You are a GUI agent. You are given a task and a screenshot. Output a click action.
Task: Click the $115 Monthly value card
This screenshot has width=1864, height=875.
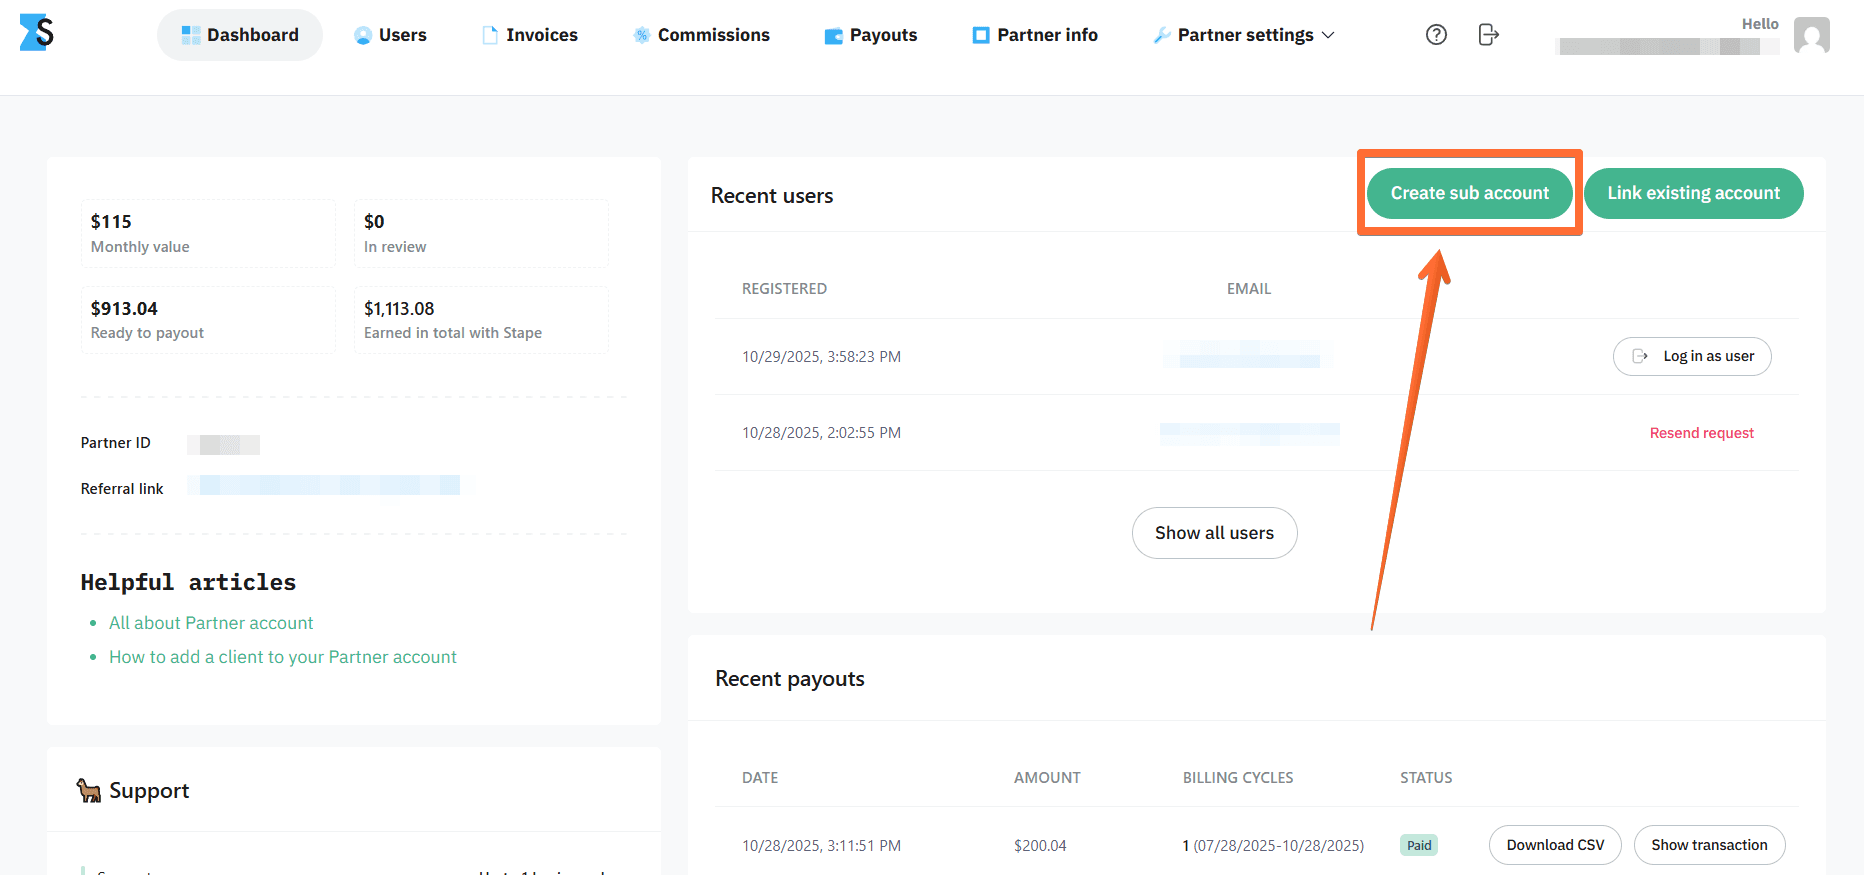point(208,233)
